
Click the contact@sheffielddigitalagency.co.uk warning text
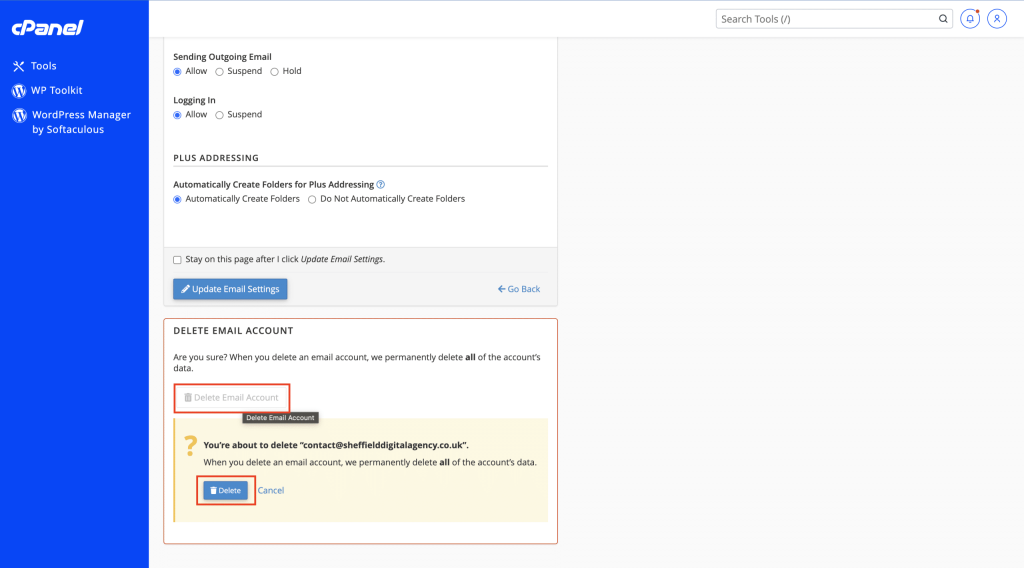click(336, 445)
